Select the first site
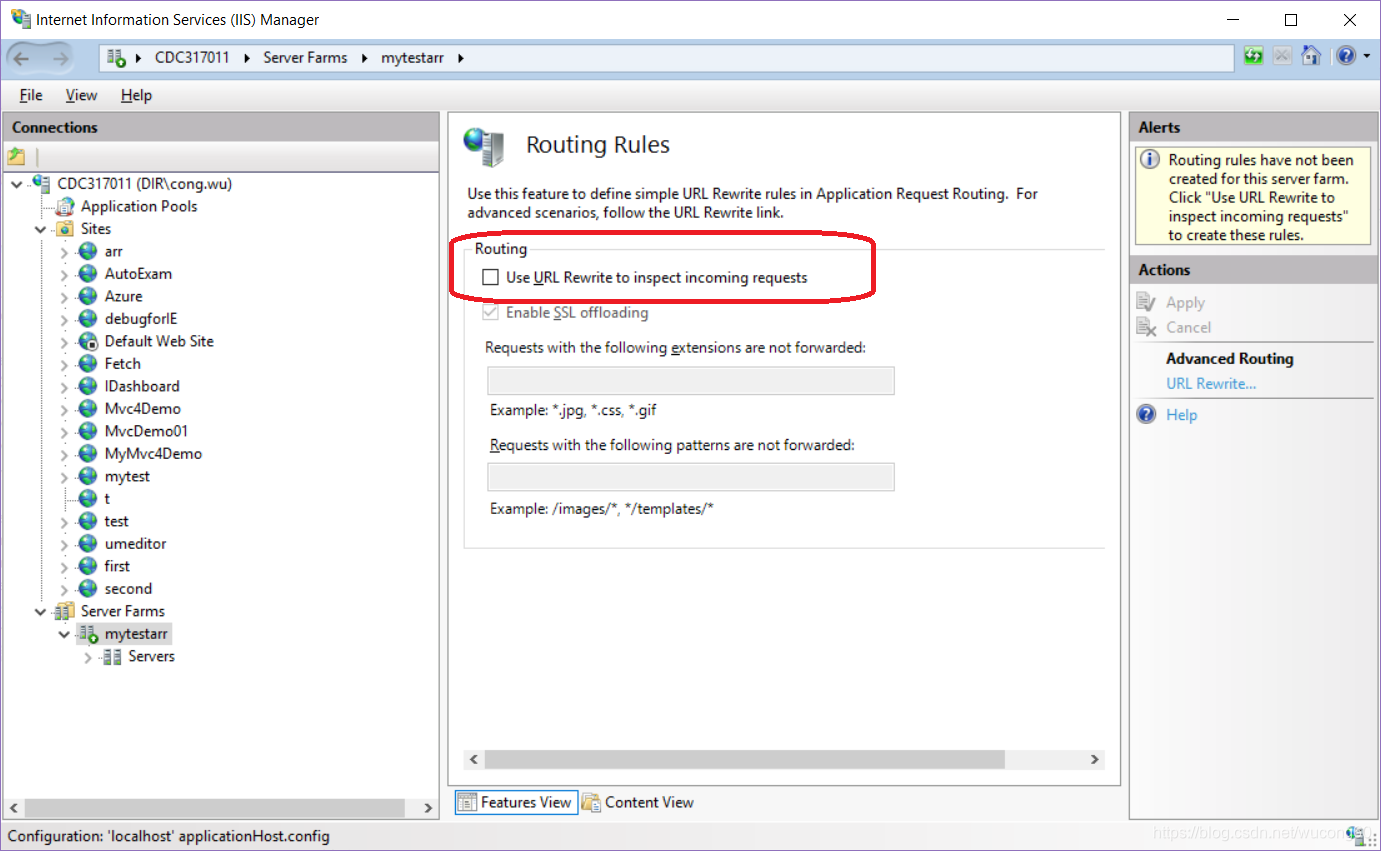Screen dimensions: 1381x851 117,566
